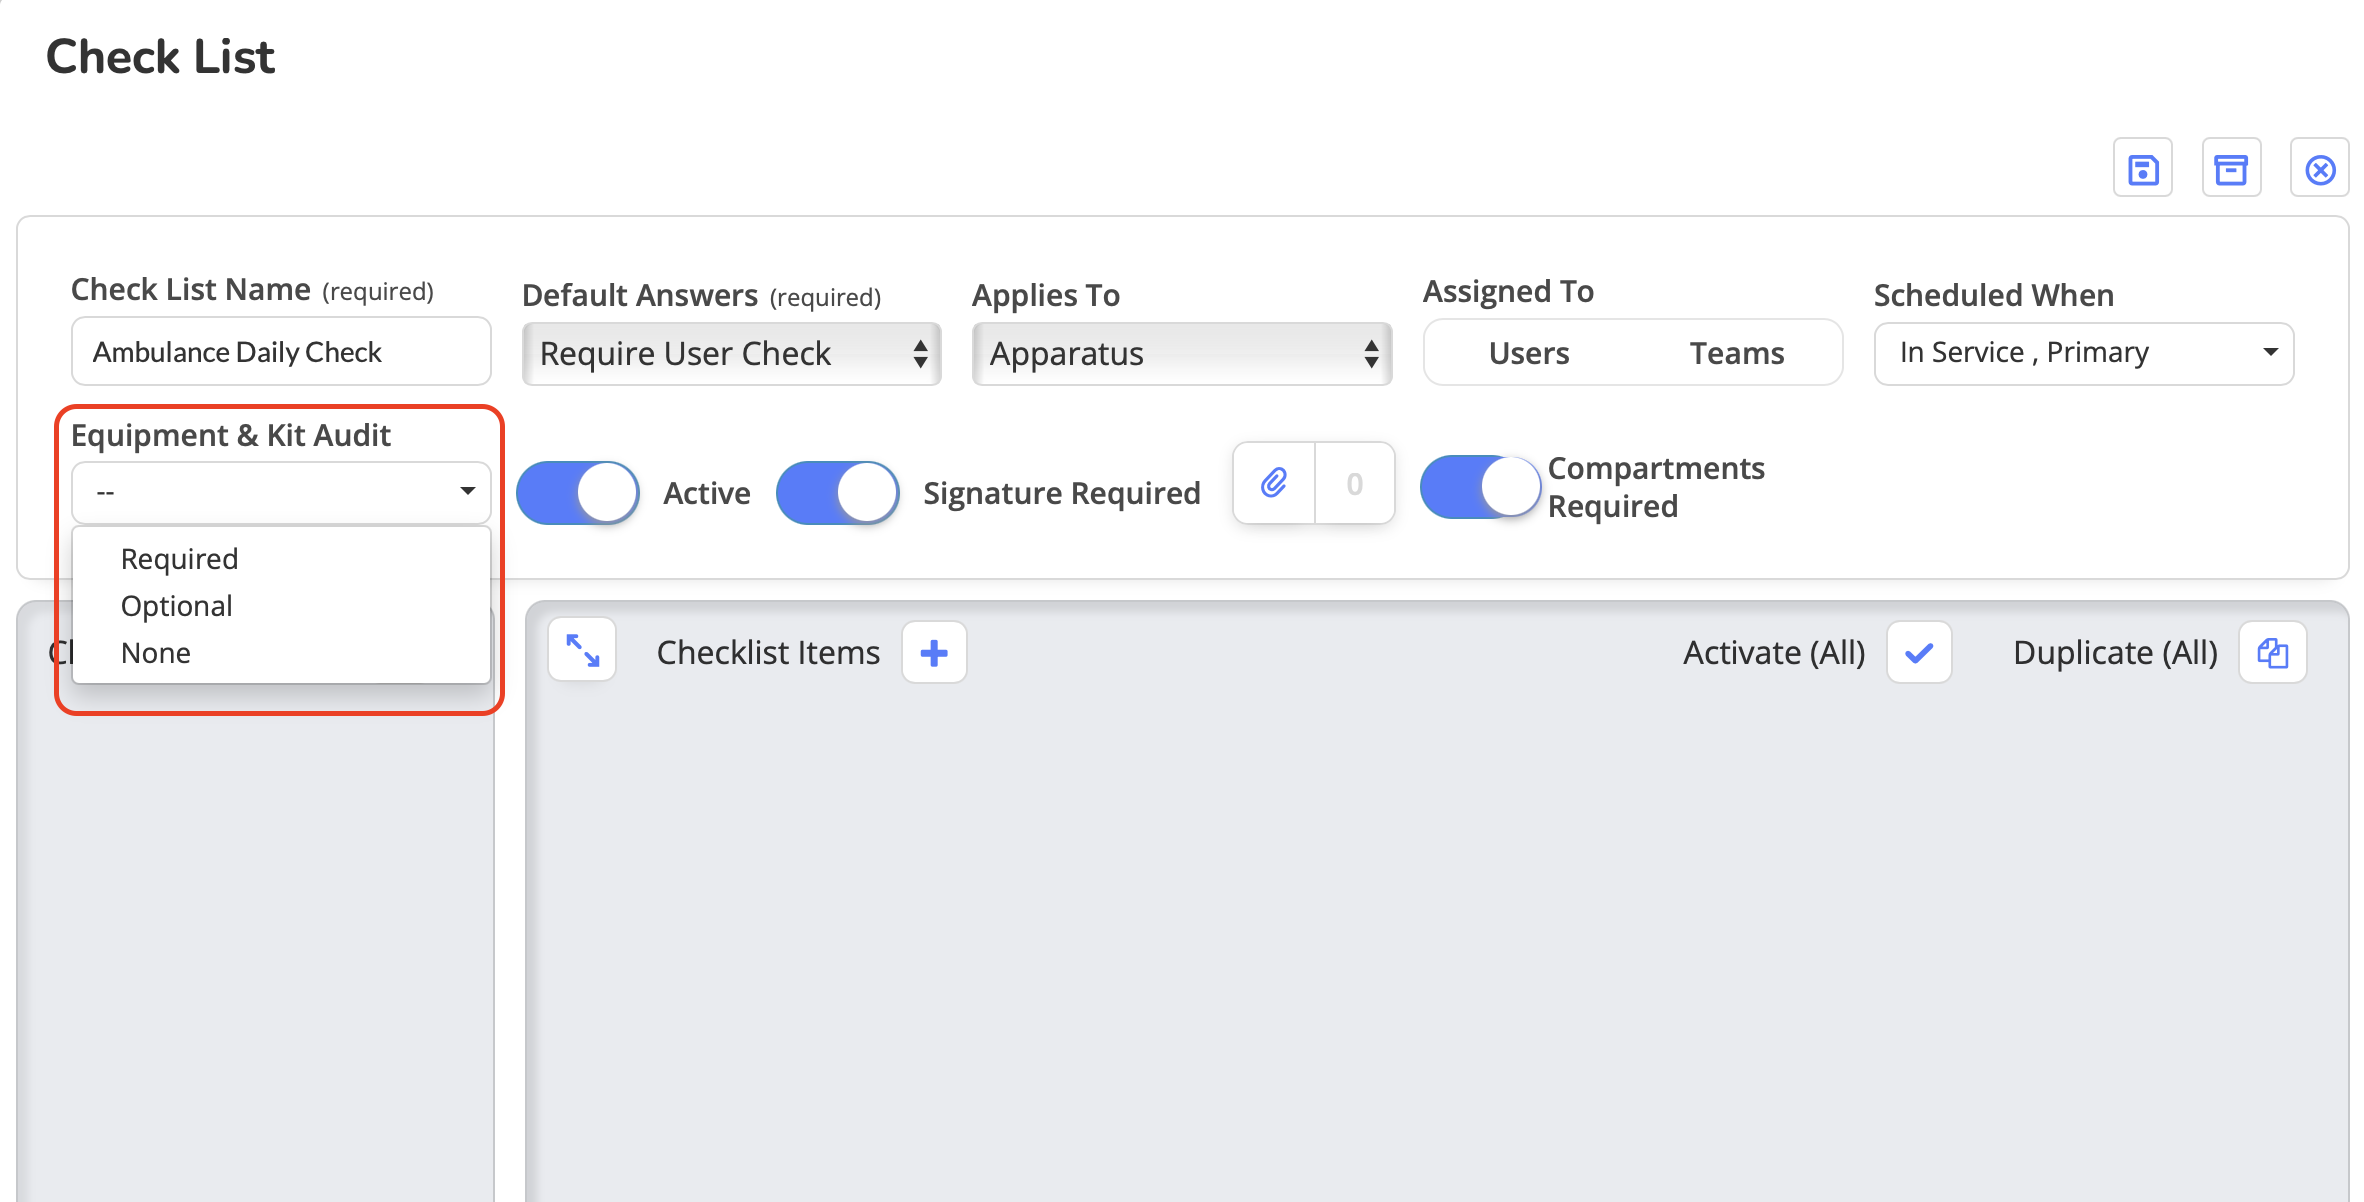Open the Default Answers dropdown

pyautogui.click(x=731, y=354)
